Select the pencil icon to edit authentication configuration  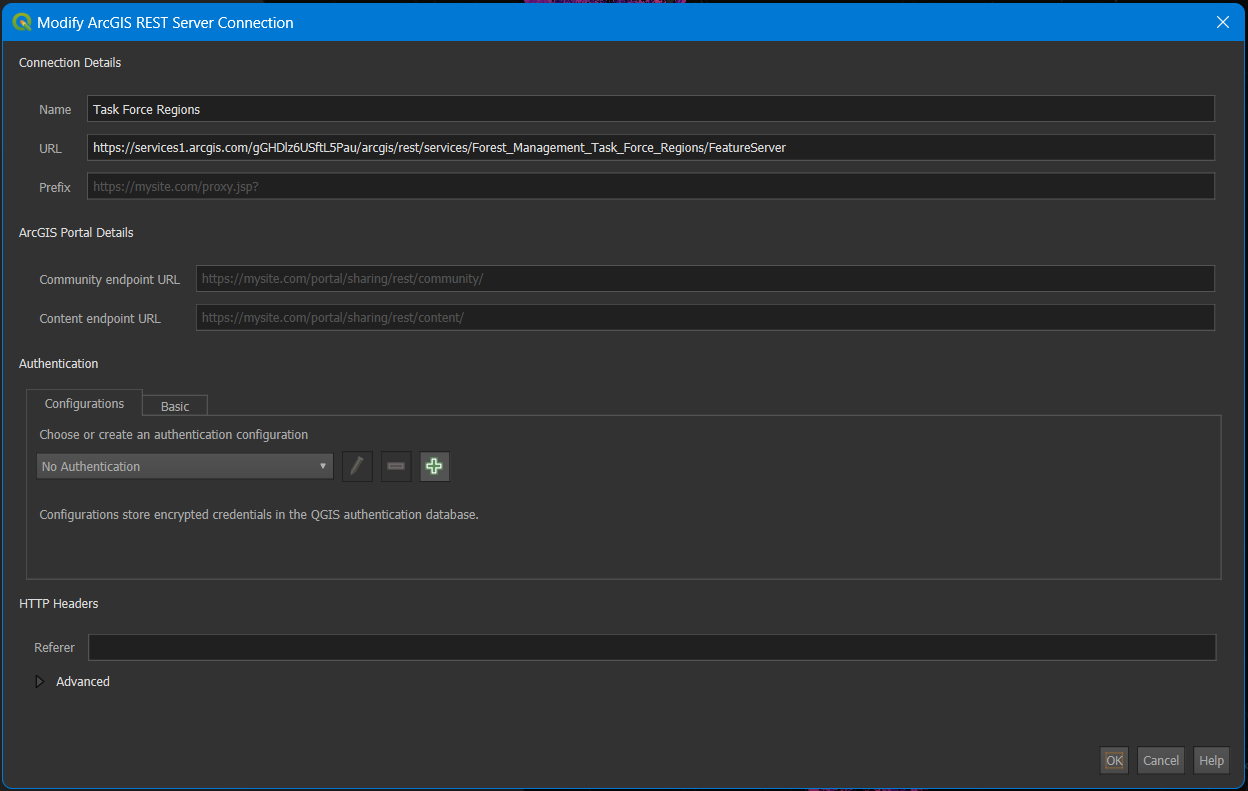click(x=357, y=466)
